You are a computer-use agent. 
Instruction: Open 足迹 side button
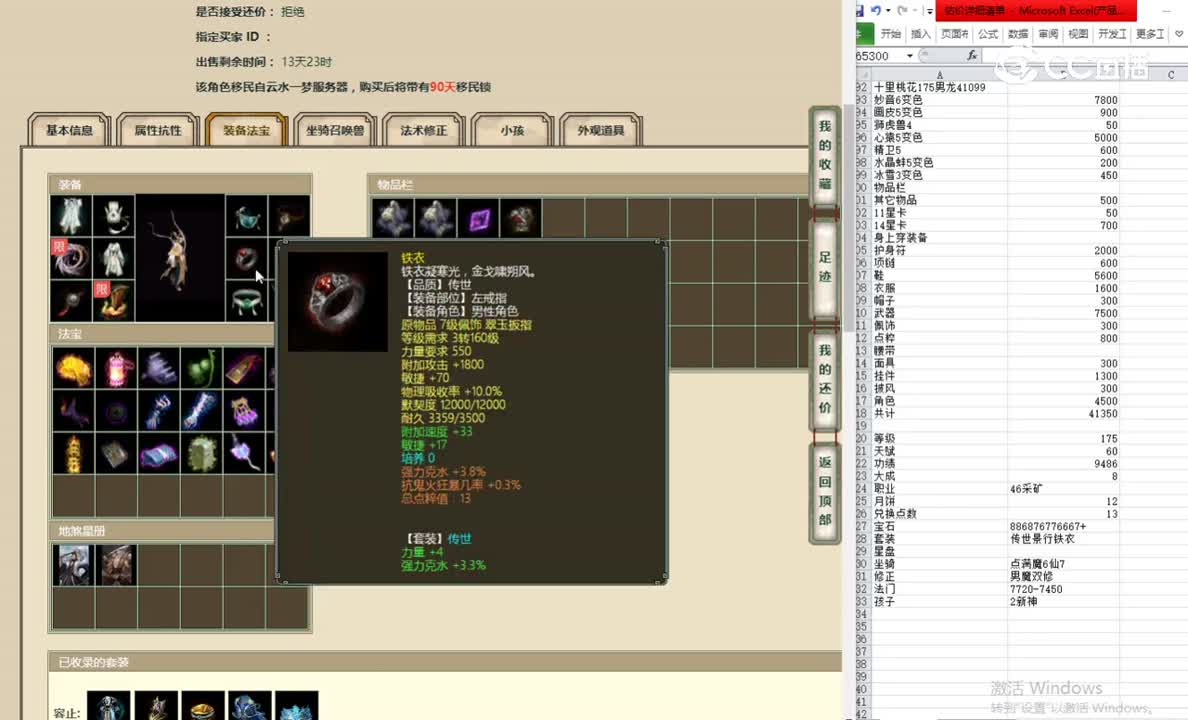click(825, 268)
